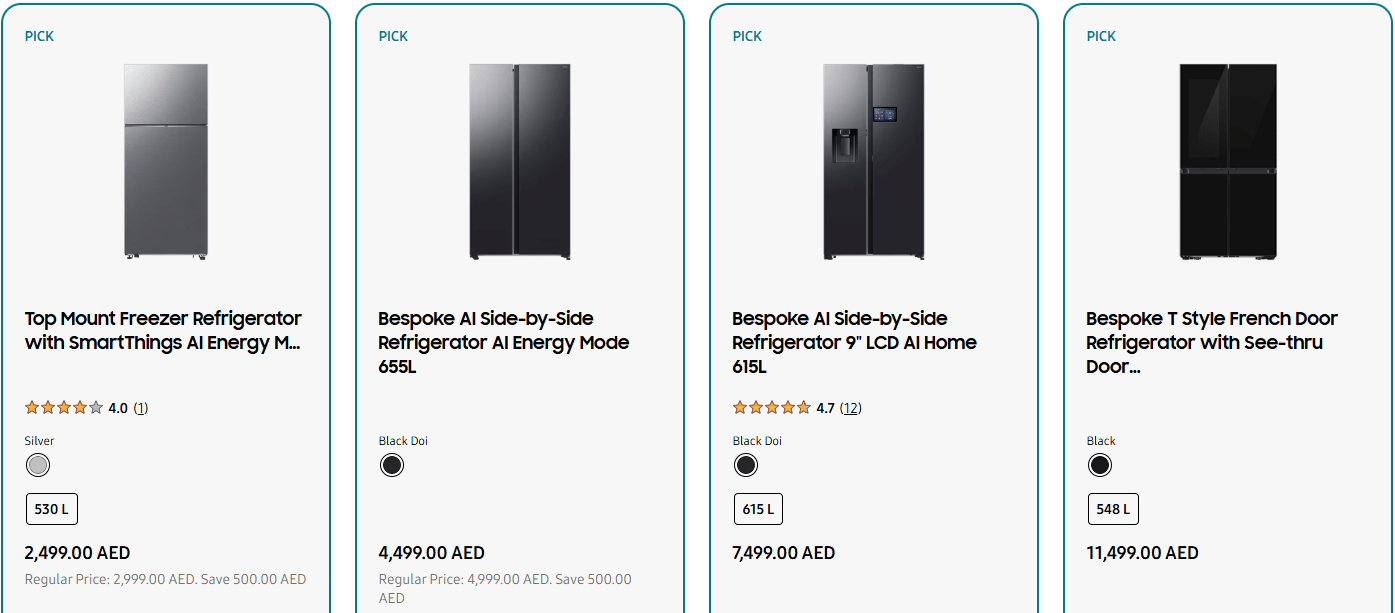This screenshot has height=613, width=1395.
Task: Open the 655L Side-by-Side refrigerator image
Action: point(520,162)
